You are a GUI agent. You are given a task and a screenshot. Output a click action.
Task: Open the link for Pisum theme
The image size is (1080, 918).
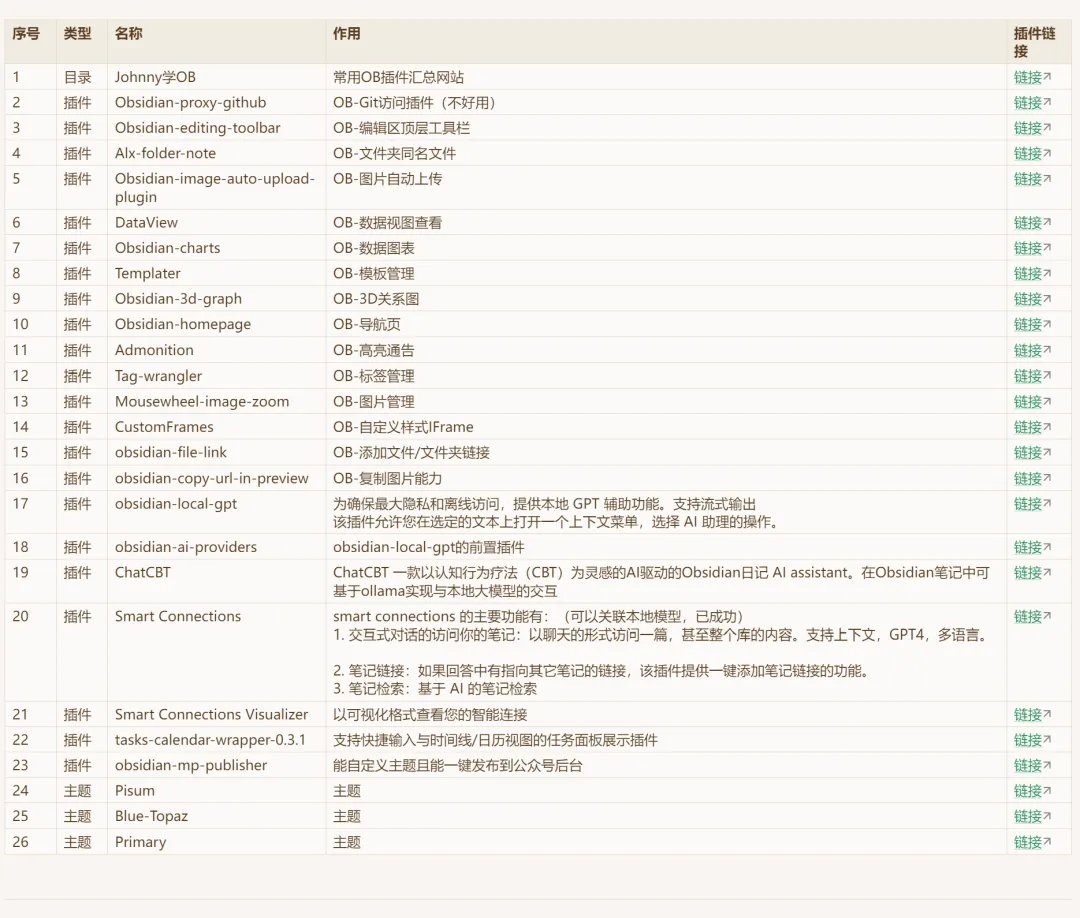[x=1032, y=791]
